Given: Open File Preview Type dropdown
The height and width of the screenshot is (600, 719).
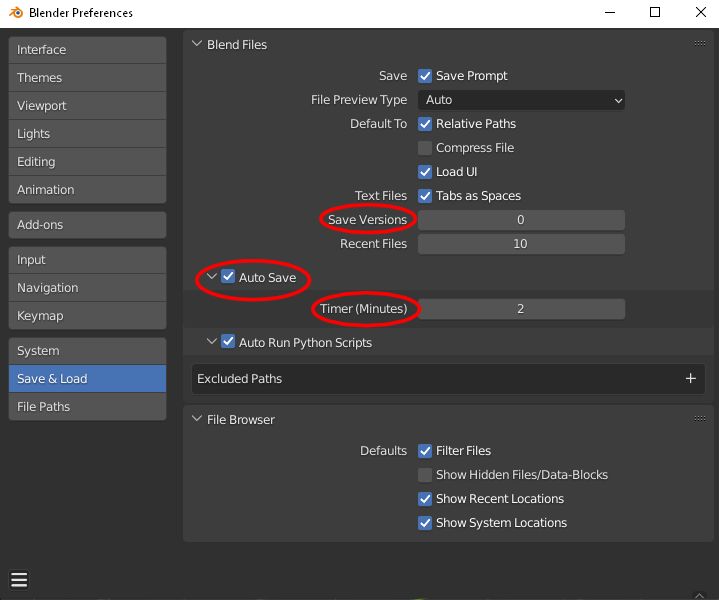Looking at the screenshot, I should [521, 100].
